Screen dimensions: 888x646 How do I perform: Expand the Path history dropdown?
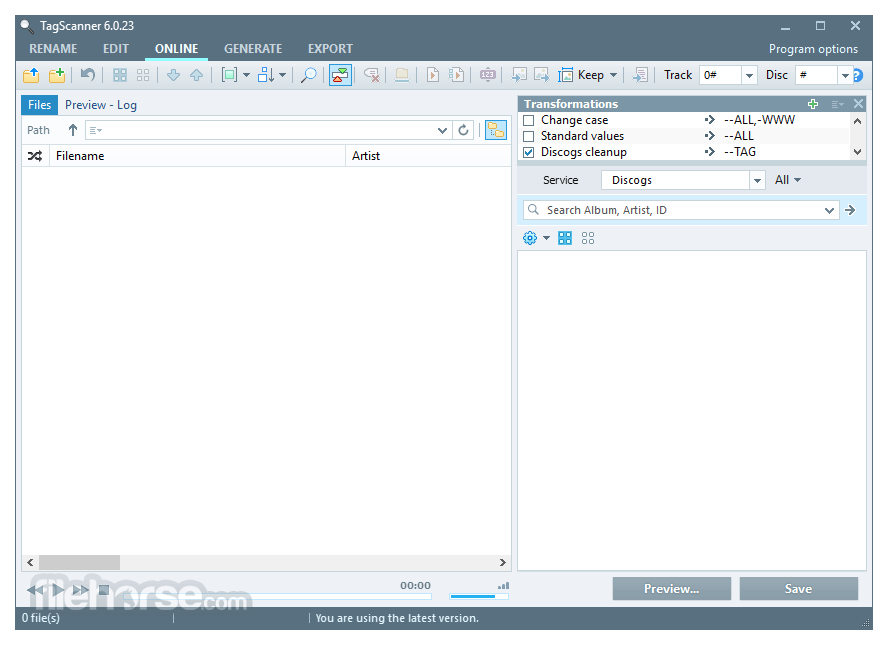click(442, 130)
